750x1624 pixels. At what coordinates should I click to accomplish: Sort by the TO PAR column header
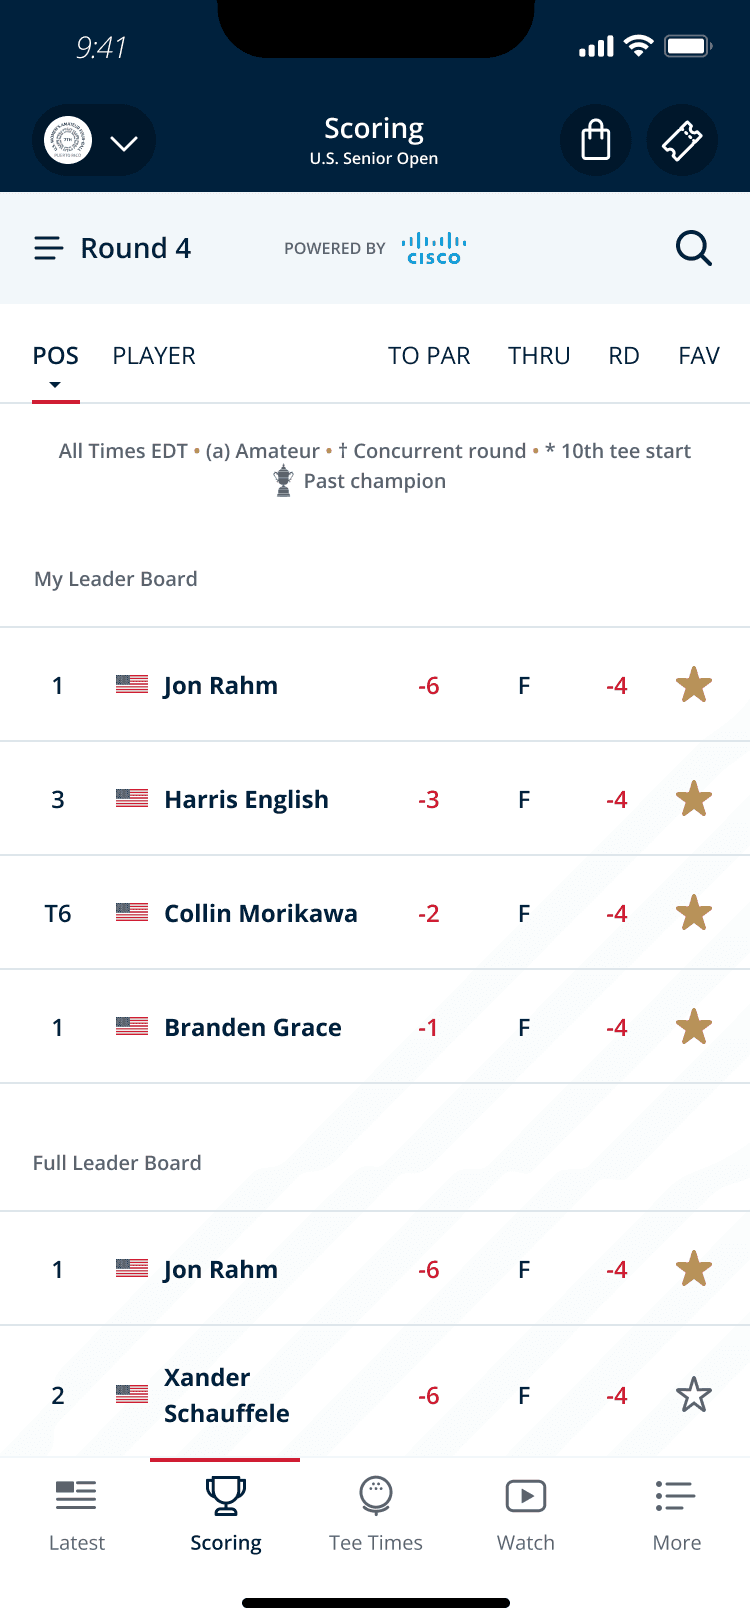(429, 356)
